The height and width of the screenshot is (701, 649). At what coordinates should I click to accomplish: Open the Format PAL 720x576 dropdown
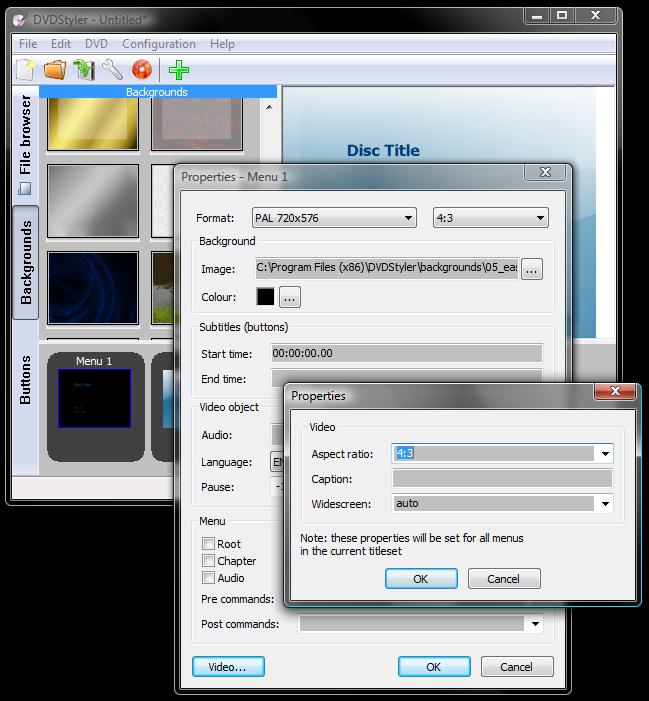click(334, 218)
